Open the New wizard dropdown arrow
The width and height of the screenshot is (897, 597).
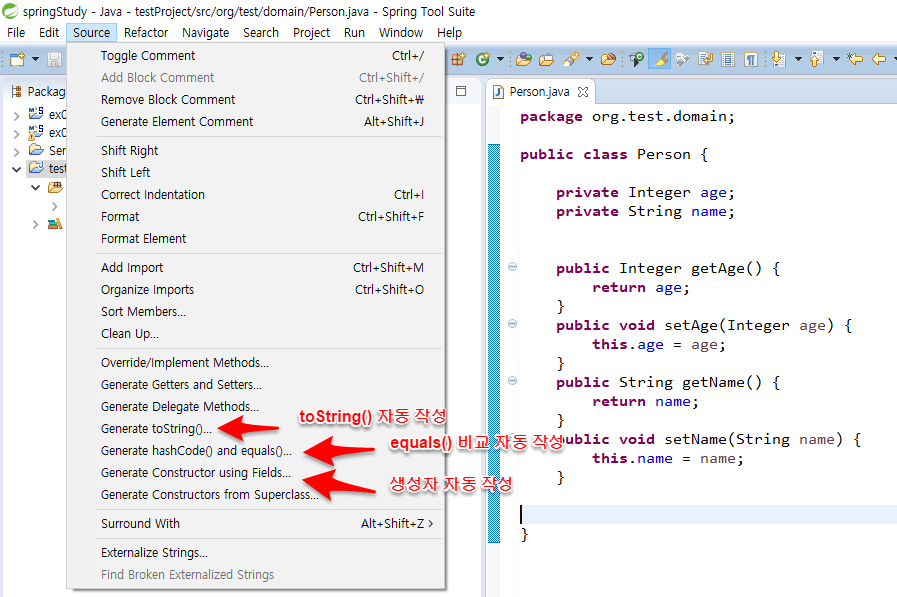pyautogui.click(x=35, y=59)
